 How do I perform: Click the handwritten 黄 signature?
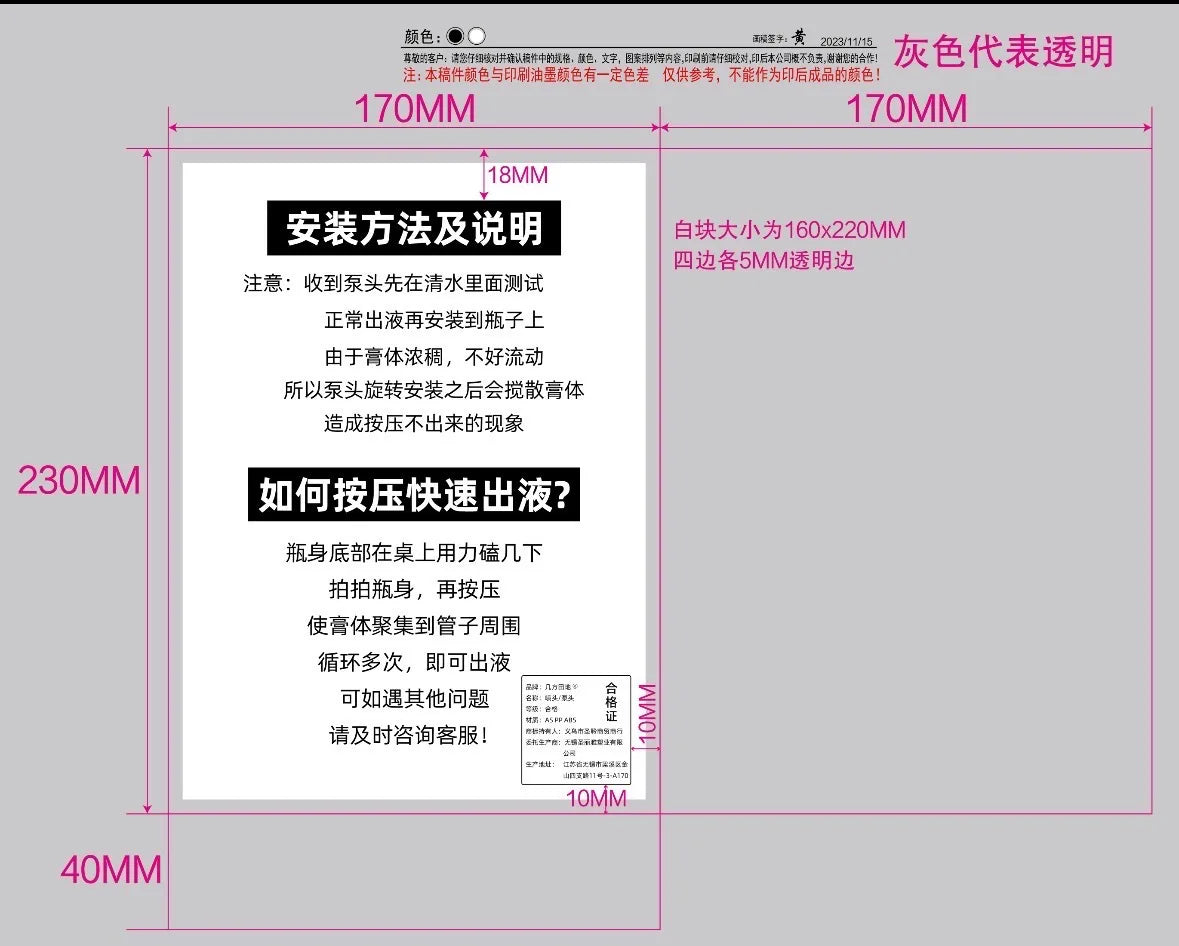coord(798,37)
